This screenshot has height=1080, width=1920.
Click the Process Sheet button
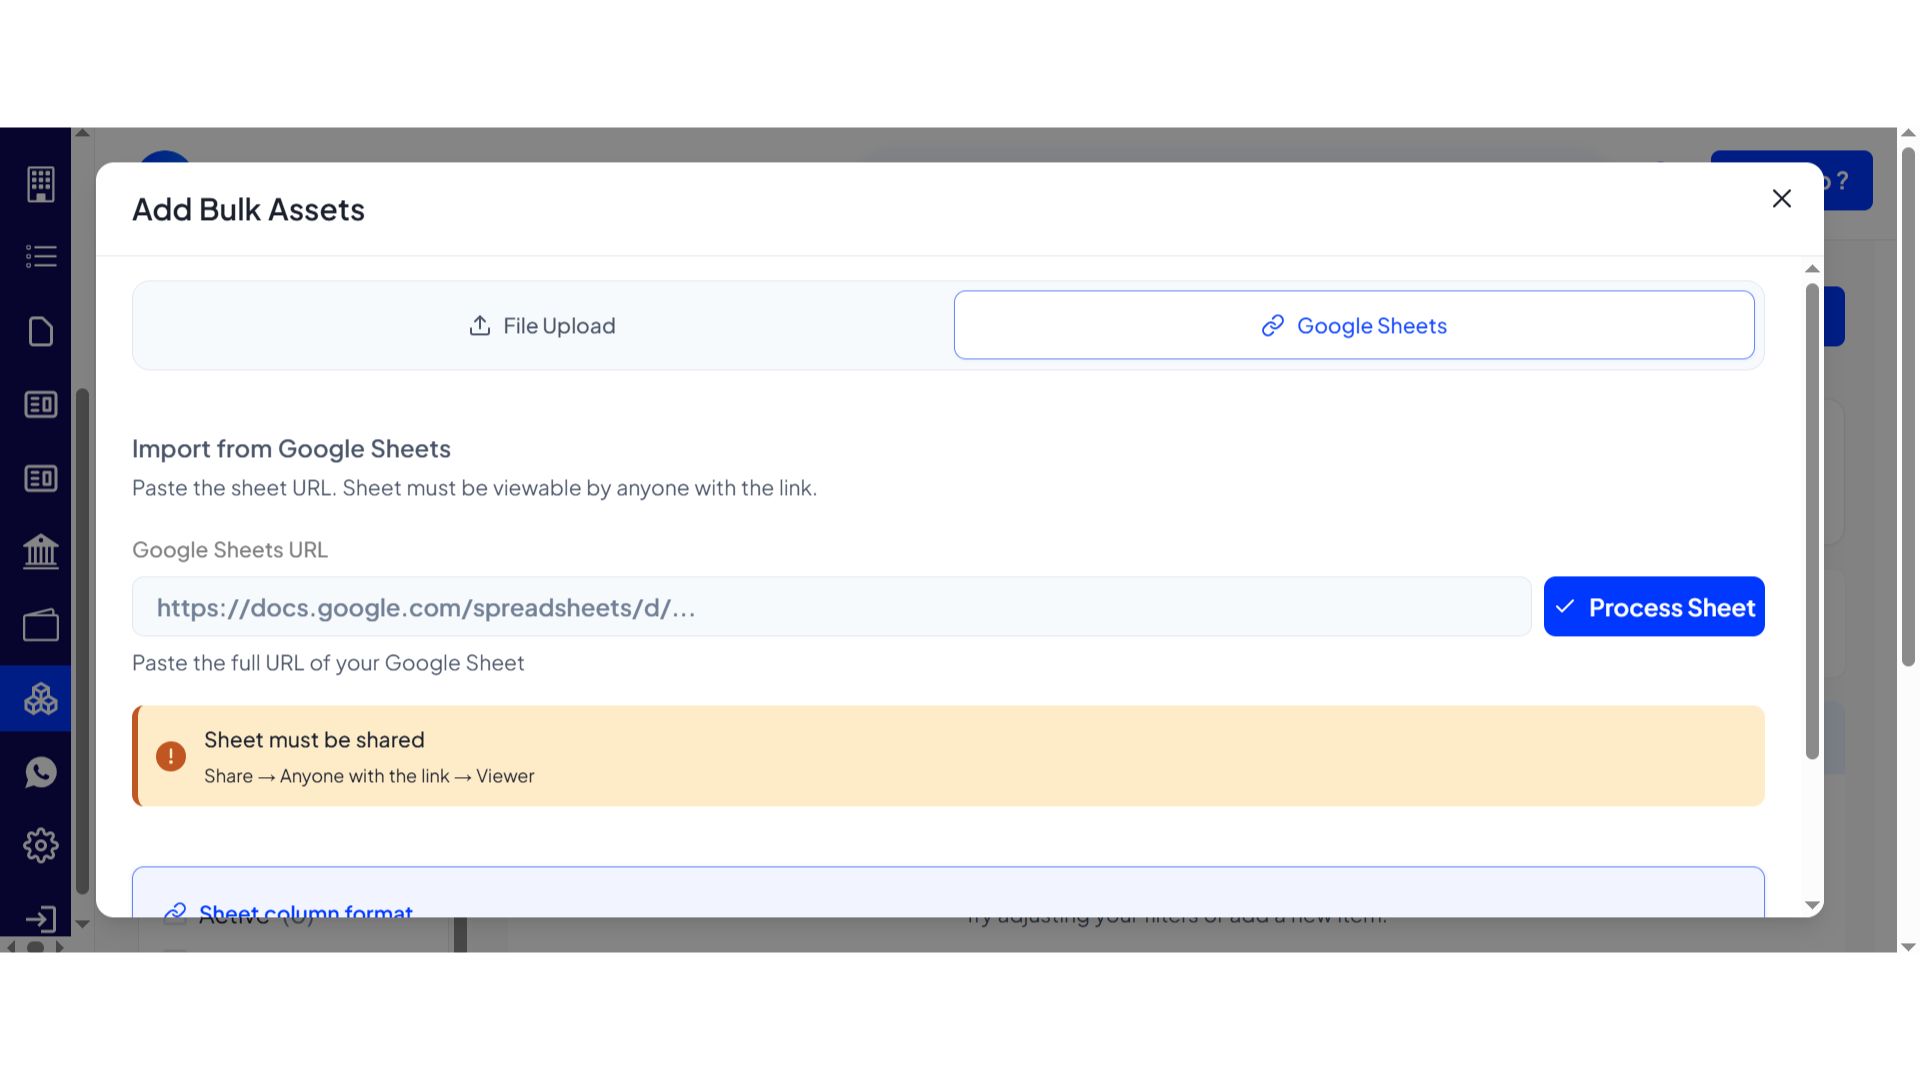coord(1653,607)
